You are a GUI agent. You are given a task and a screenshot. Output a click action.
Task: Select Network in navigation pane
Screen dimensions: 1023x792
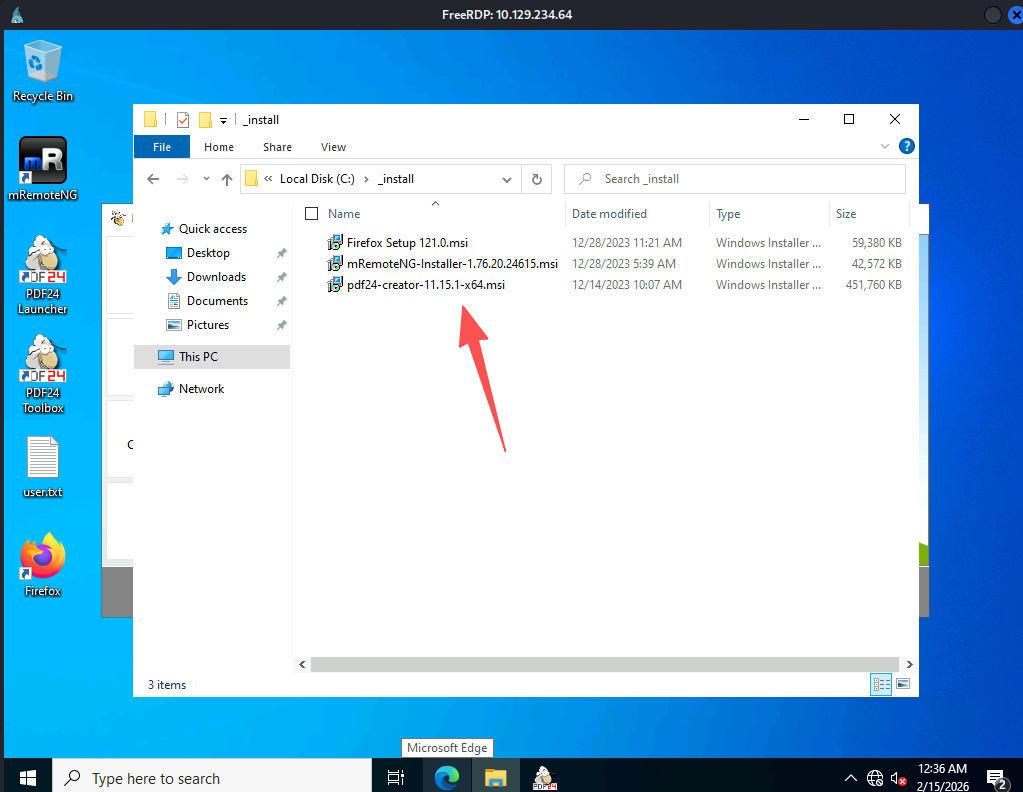click(x=201, y=389)
